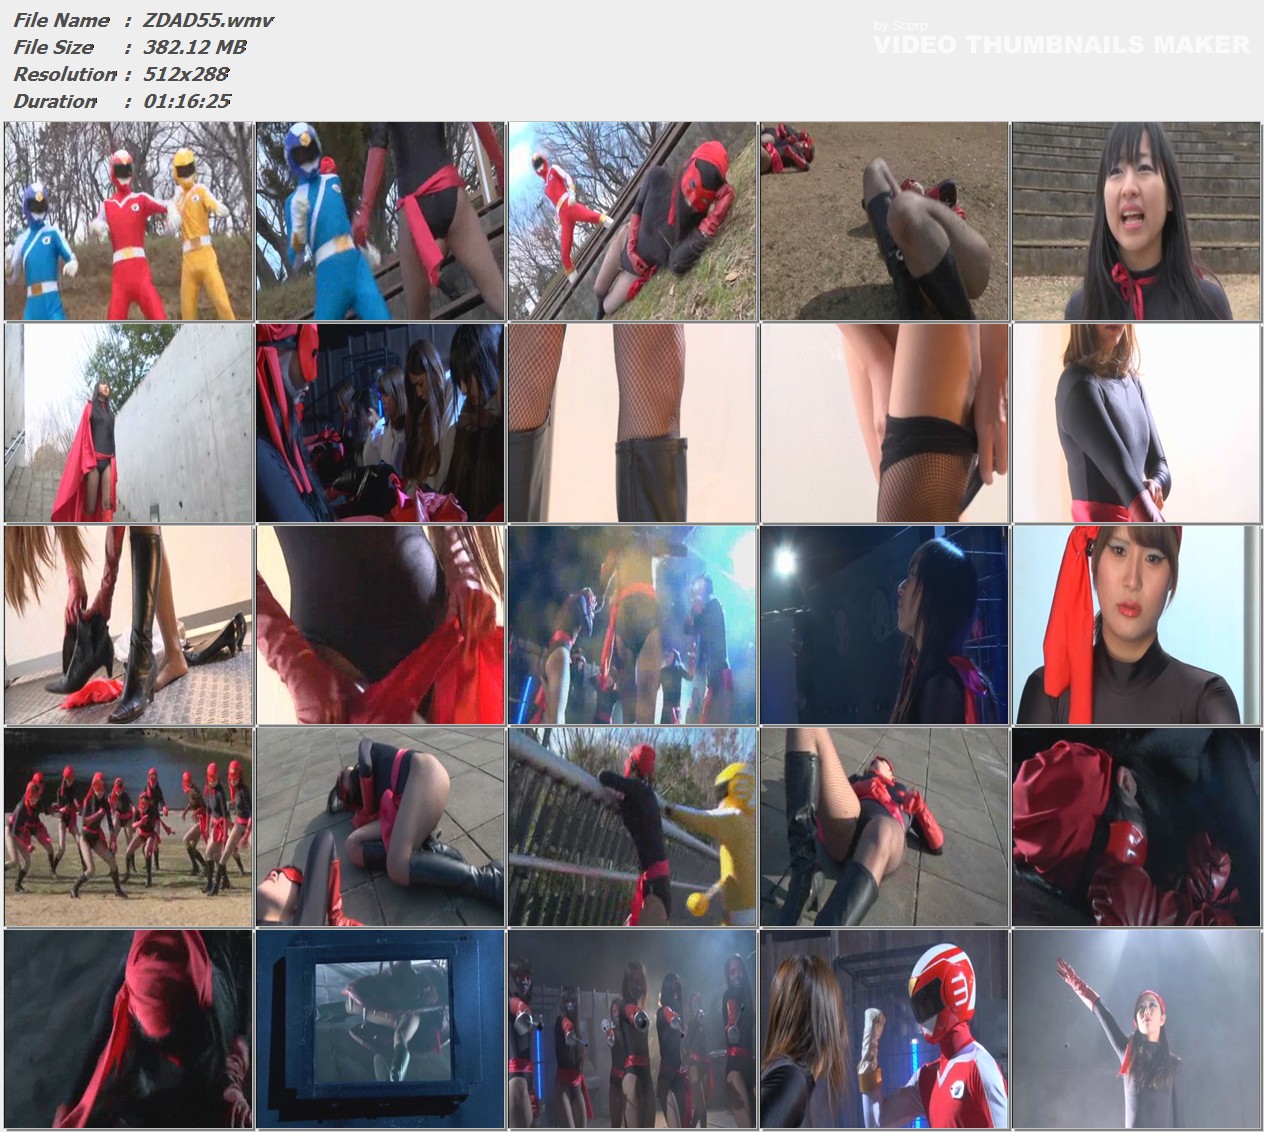Open thumbnail of red-masked group posing by lake
The width and height of the screenshot is (1264, 1132).
128,827
